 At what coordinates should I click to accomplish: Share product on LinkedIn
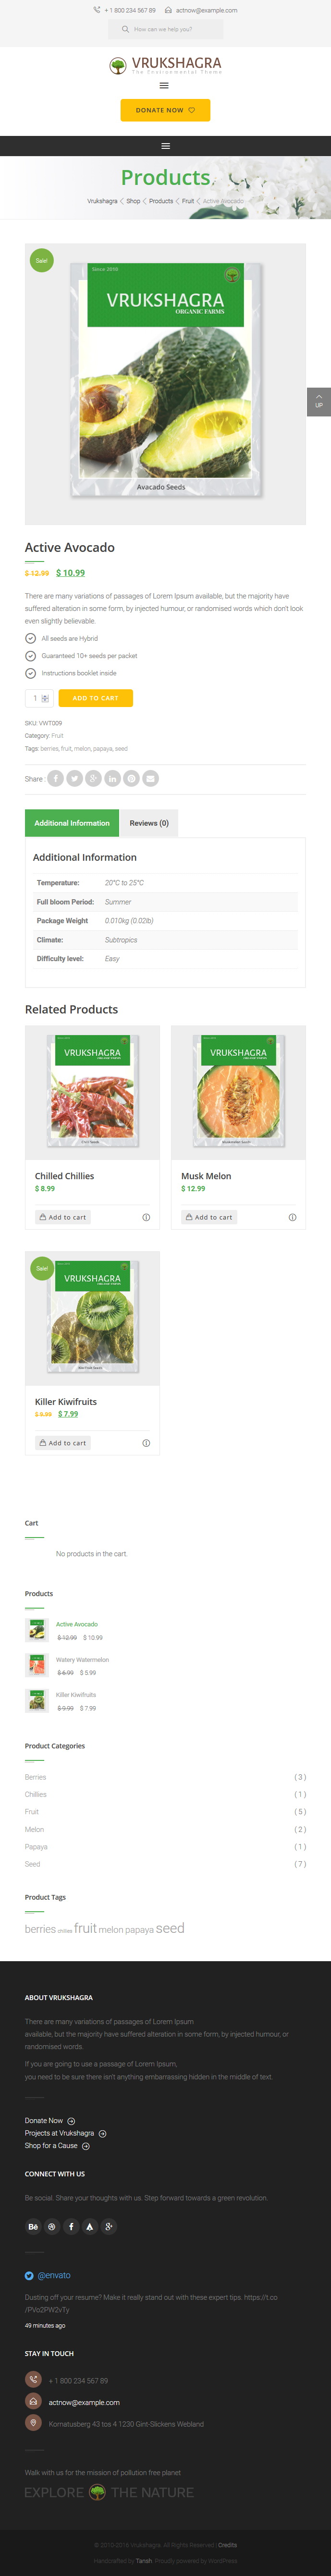click(112, 778)
